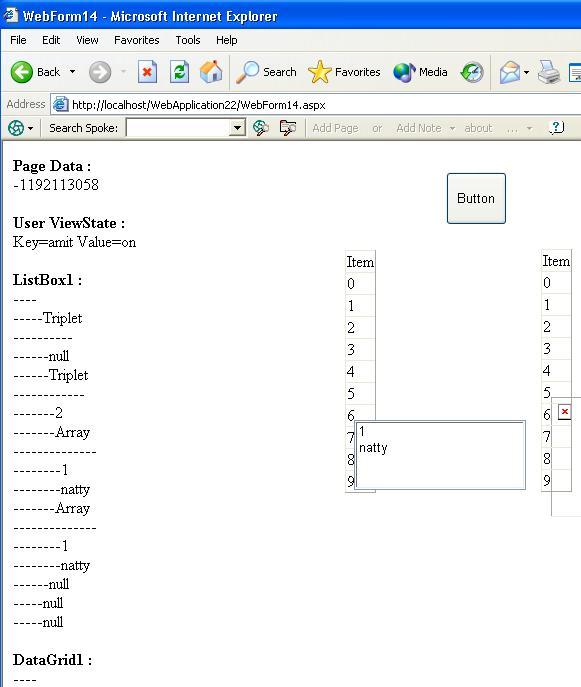Image resolution: width=581 pixels, height=687 pixels.
Task: Click the Spoke search magnifier icon
Action: click(x=261, y=128)
